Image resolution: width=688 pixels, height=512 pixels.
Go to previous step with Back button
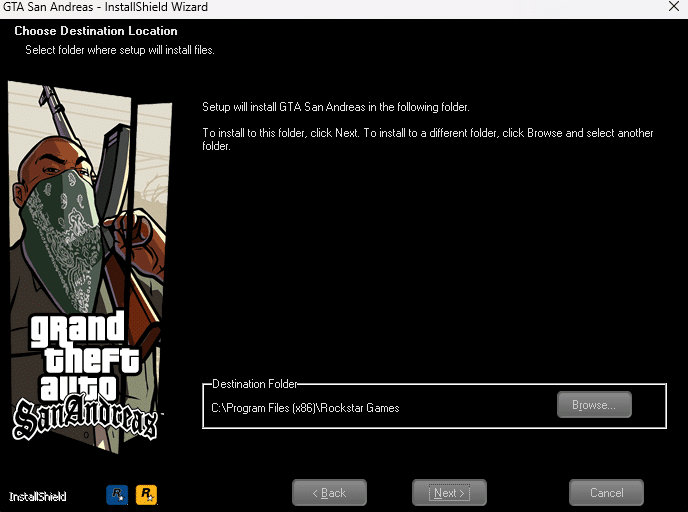tap(329, 493)
